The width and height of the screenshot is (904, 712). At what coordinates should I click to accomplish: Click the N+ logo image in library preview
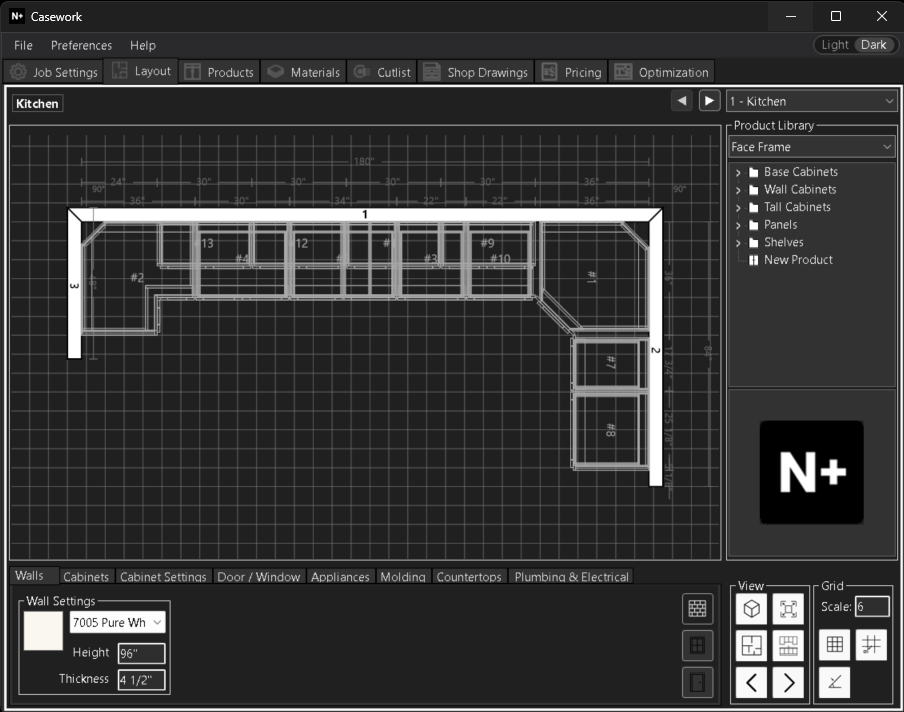pos(812,472)
